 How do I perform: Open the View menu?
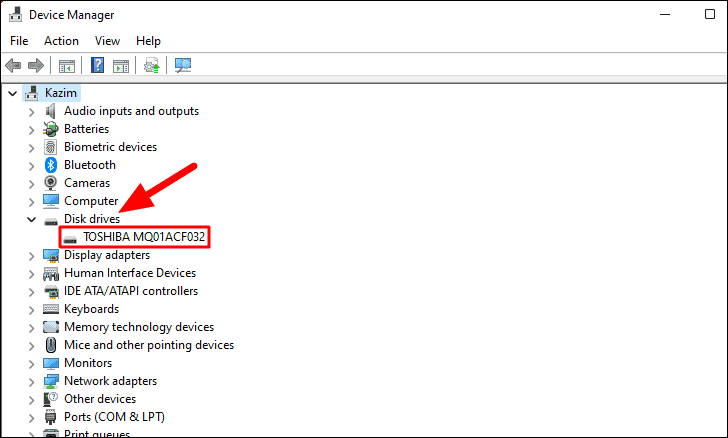pyautogui.click(x=107, y=41)
